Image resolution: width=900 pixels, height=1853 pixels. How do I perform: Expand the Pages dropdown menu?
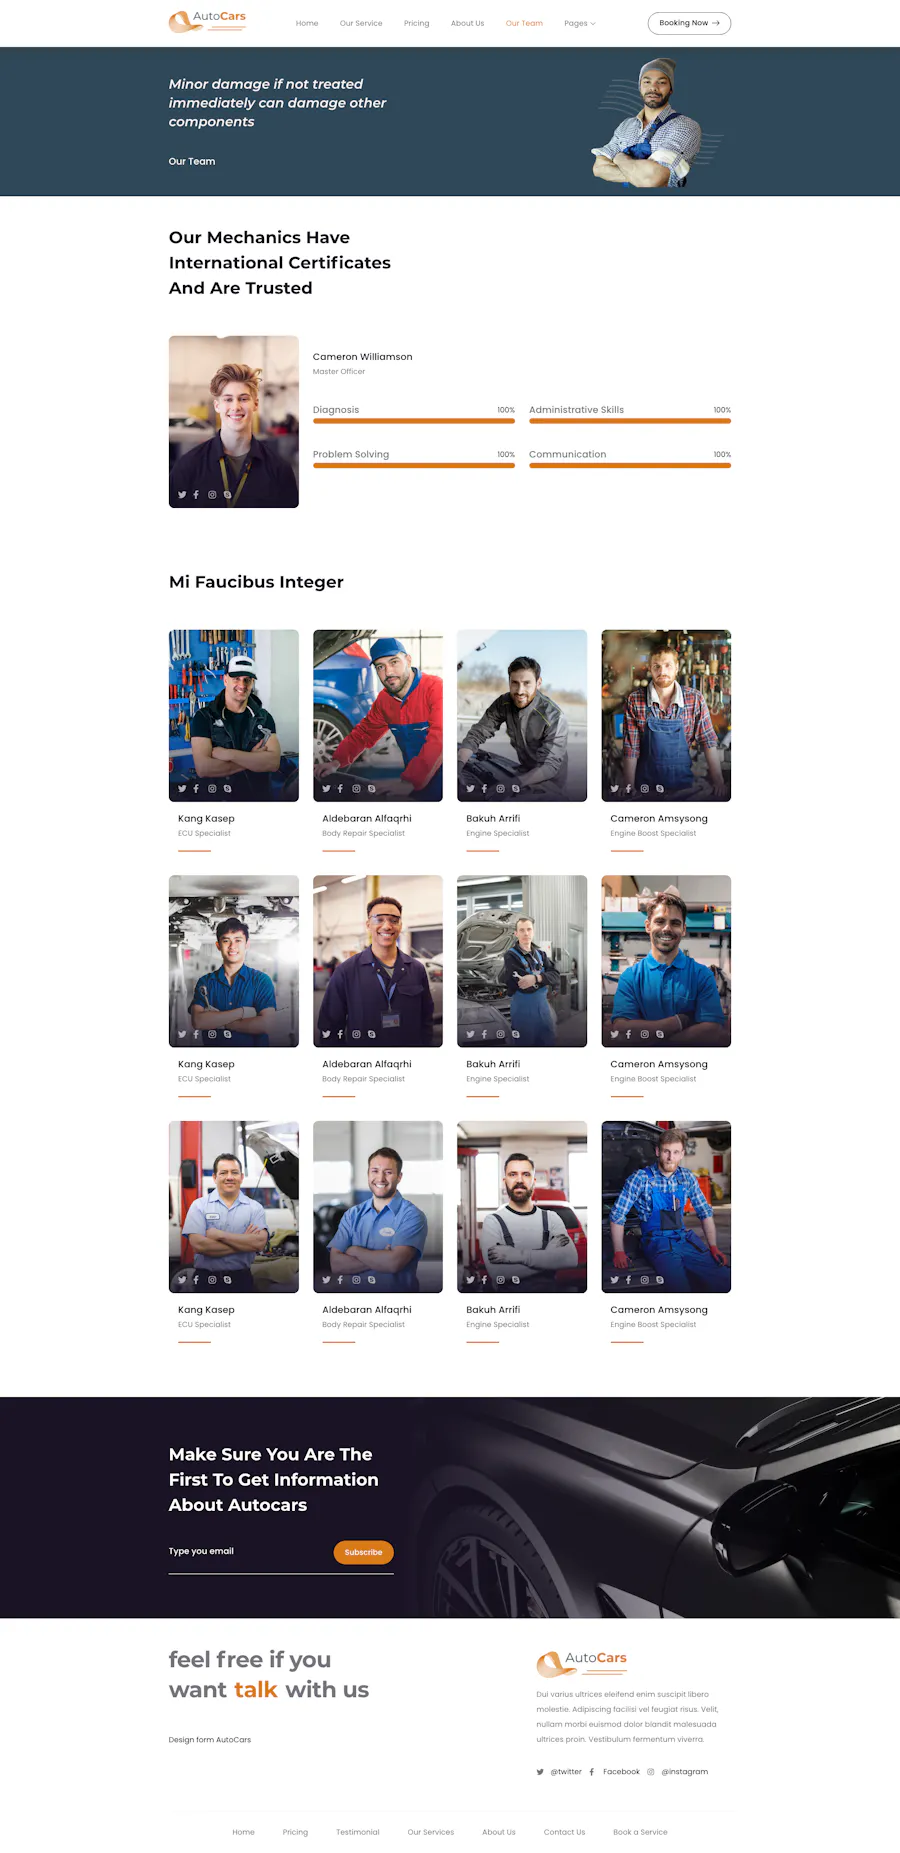[580, 23]
